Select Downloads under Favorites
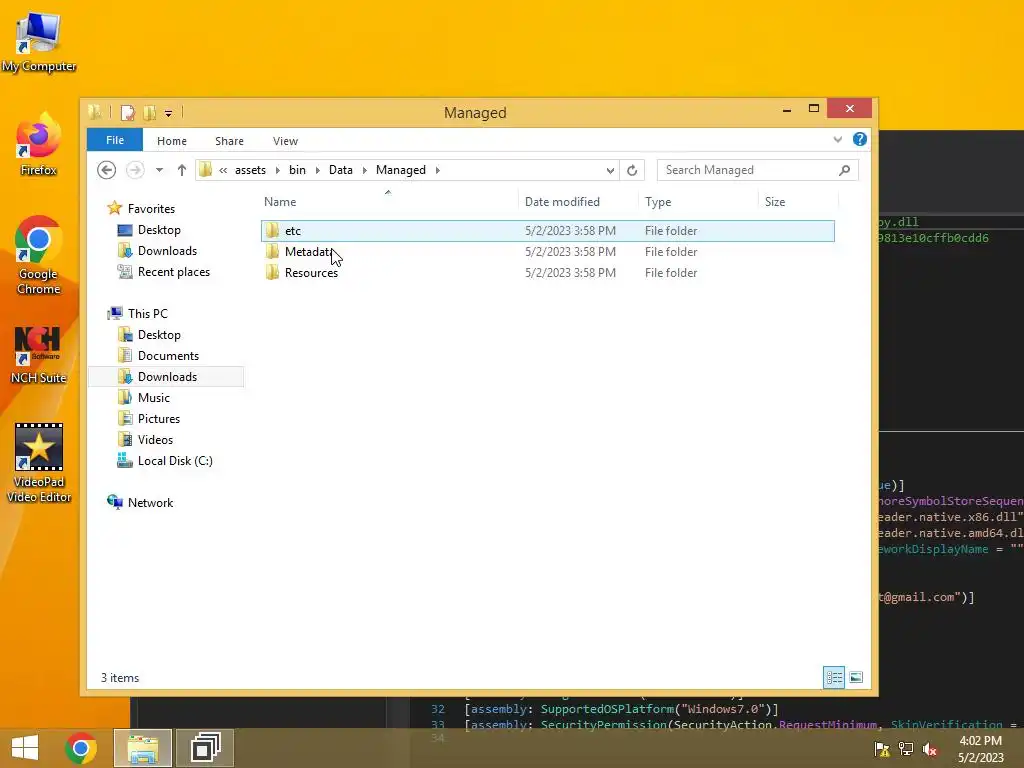Screen dimensions: 1024x768 pos(167,251)
